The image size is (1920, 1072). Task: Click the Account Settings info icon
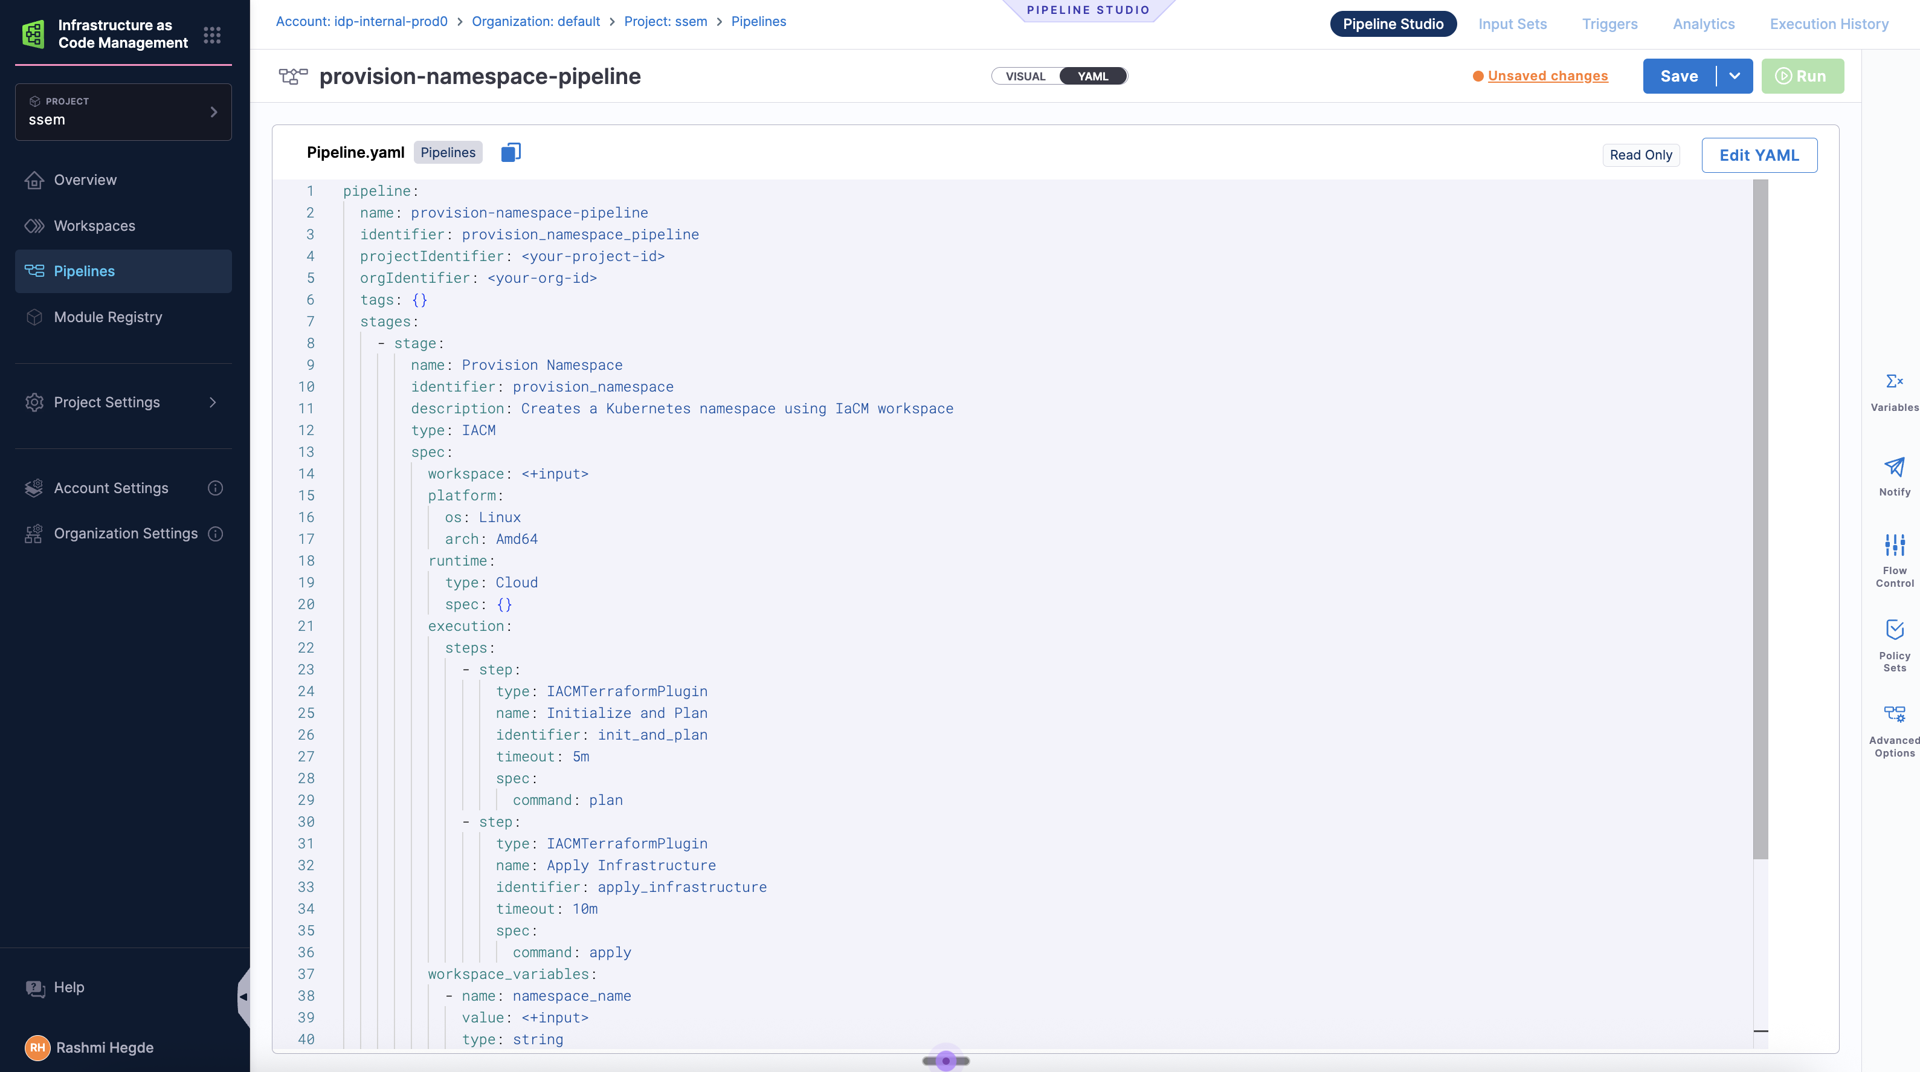pos(215,488)
